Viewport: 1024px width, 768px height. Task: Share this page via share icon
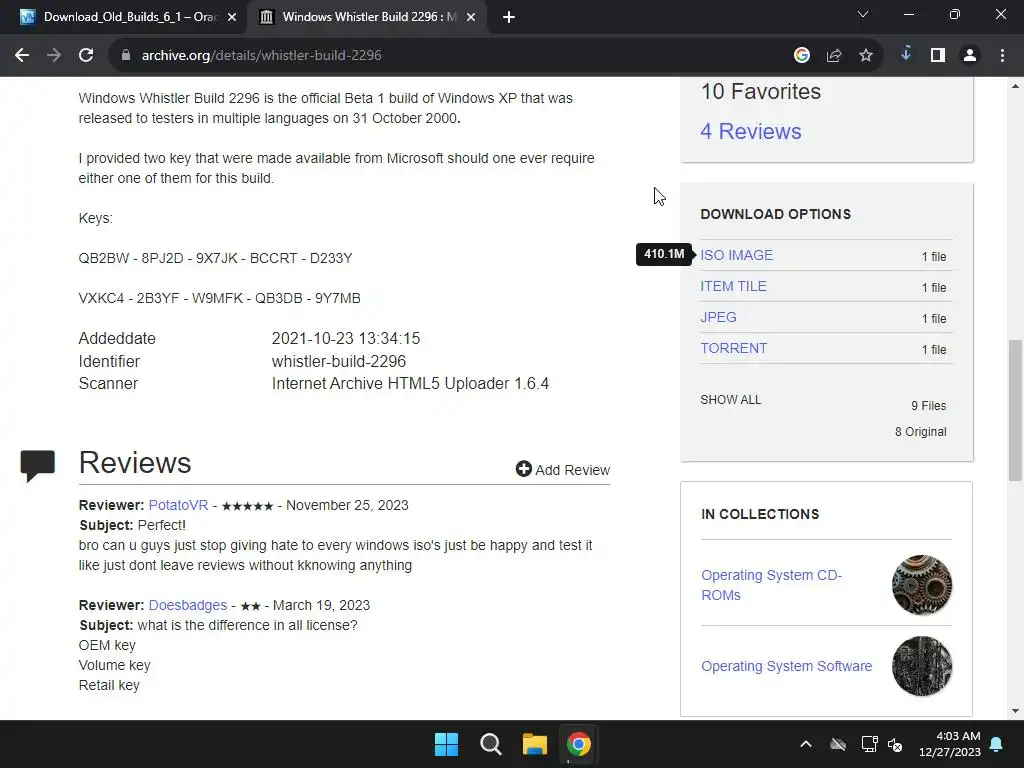[834, 56]
